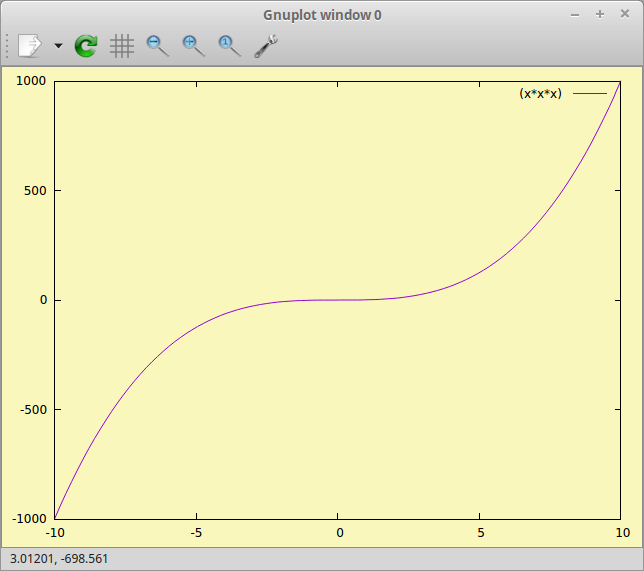Click the x-axis tick label -5
This screenshot has height=571, width=644.
tap(196, 532)
